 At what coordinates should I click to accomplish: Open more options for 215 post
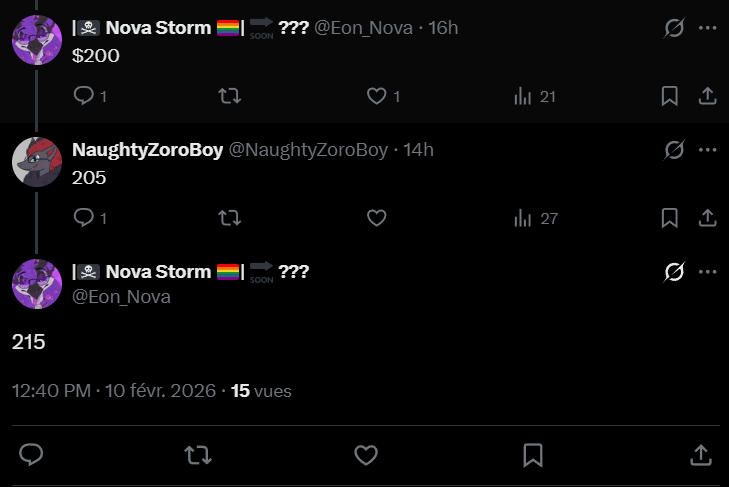[707, 272]
